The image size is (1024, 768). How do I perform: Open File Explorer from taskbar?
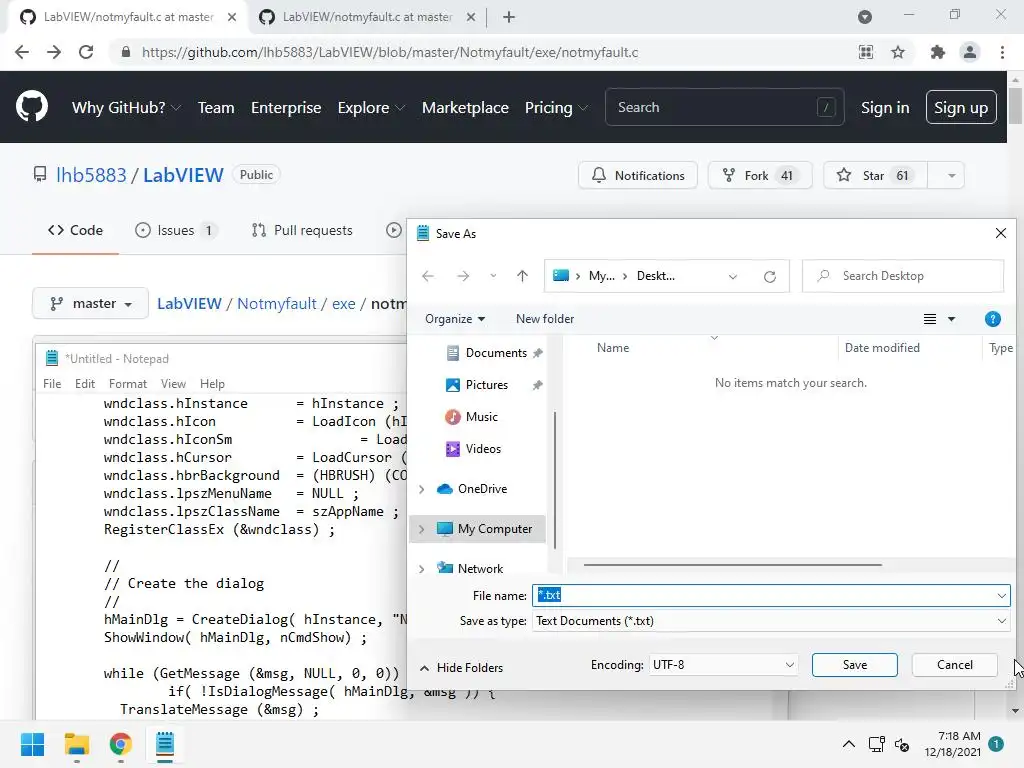click(76, 744)
